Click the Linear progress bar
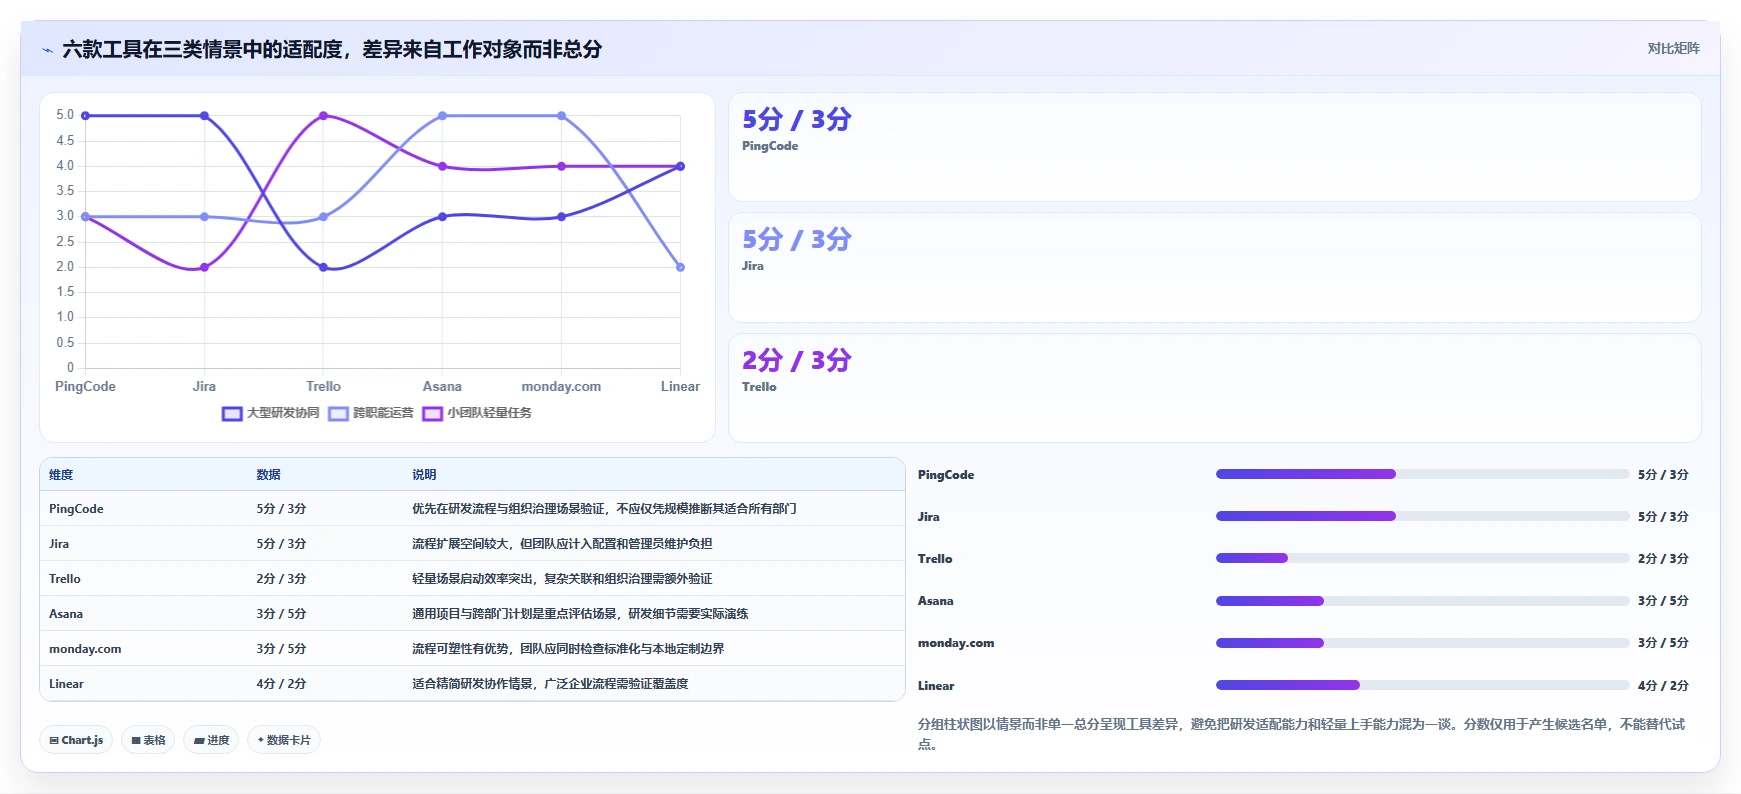This screenshot has height=794, width=1741. [x=1422, y=685]
